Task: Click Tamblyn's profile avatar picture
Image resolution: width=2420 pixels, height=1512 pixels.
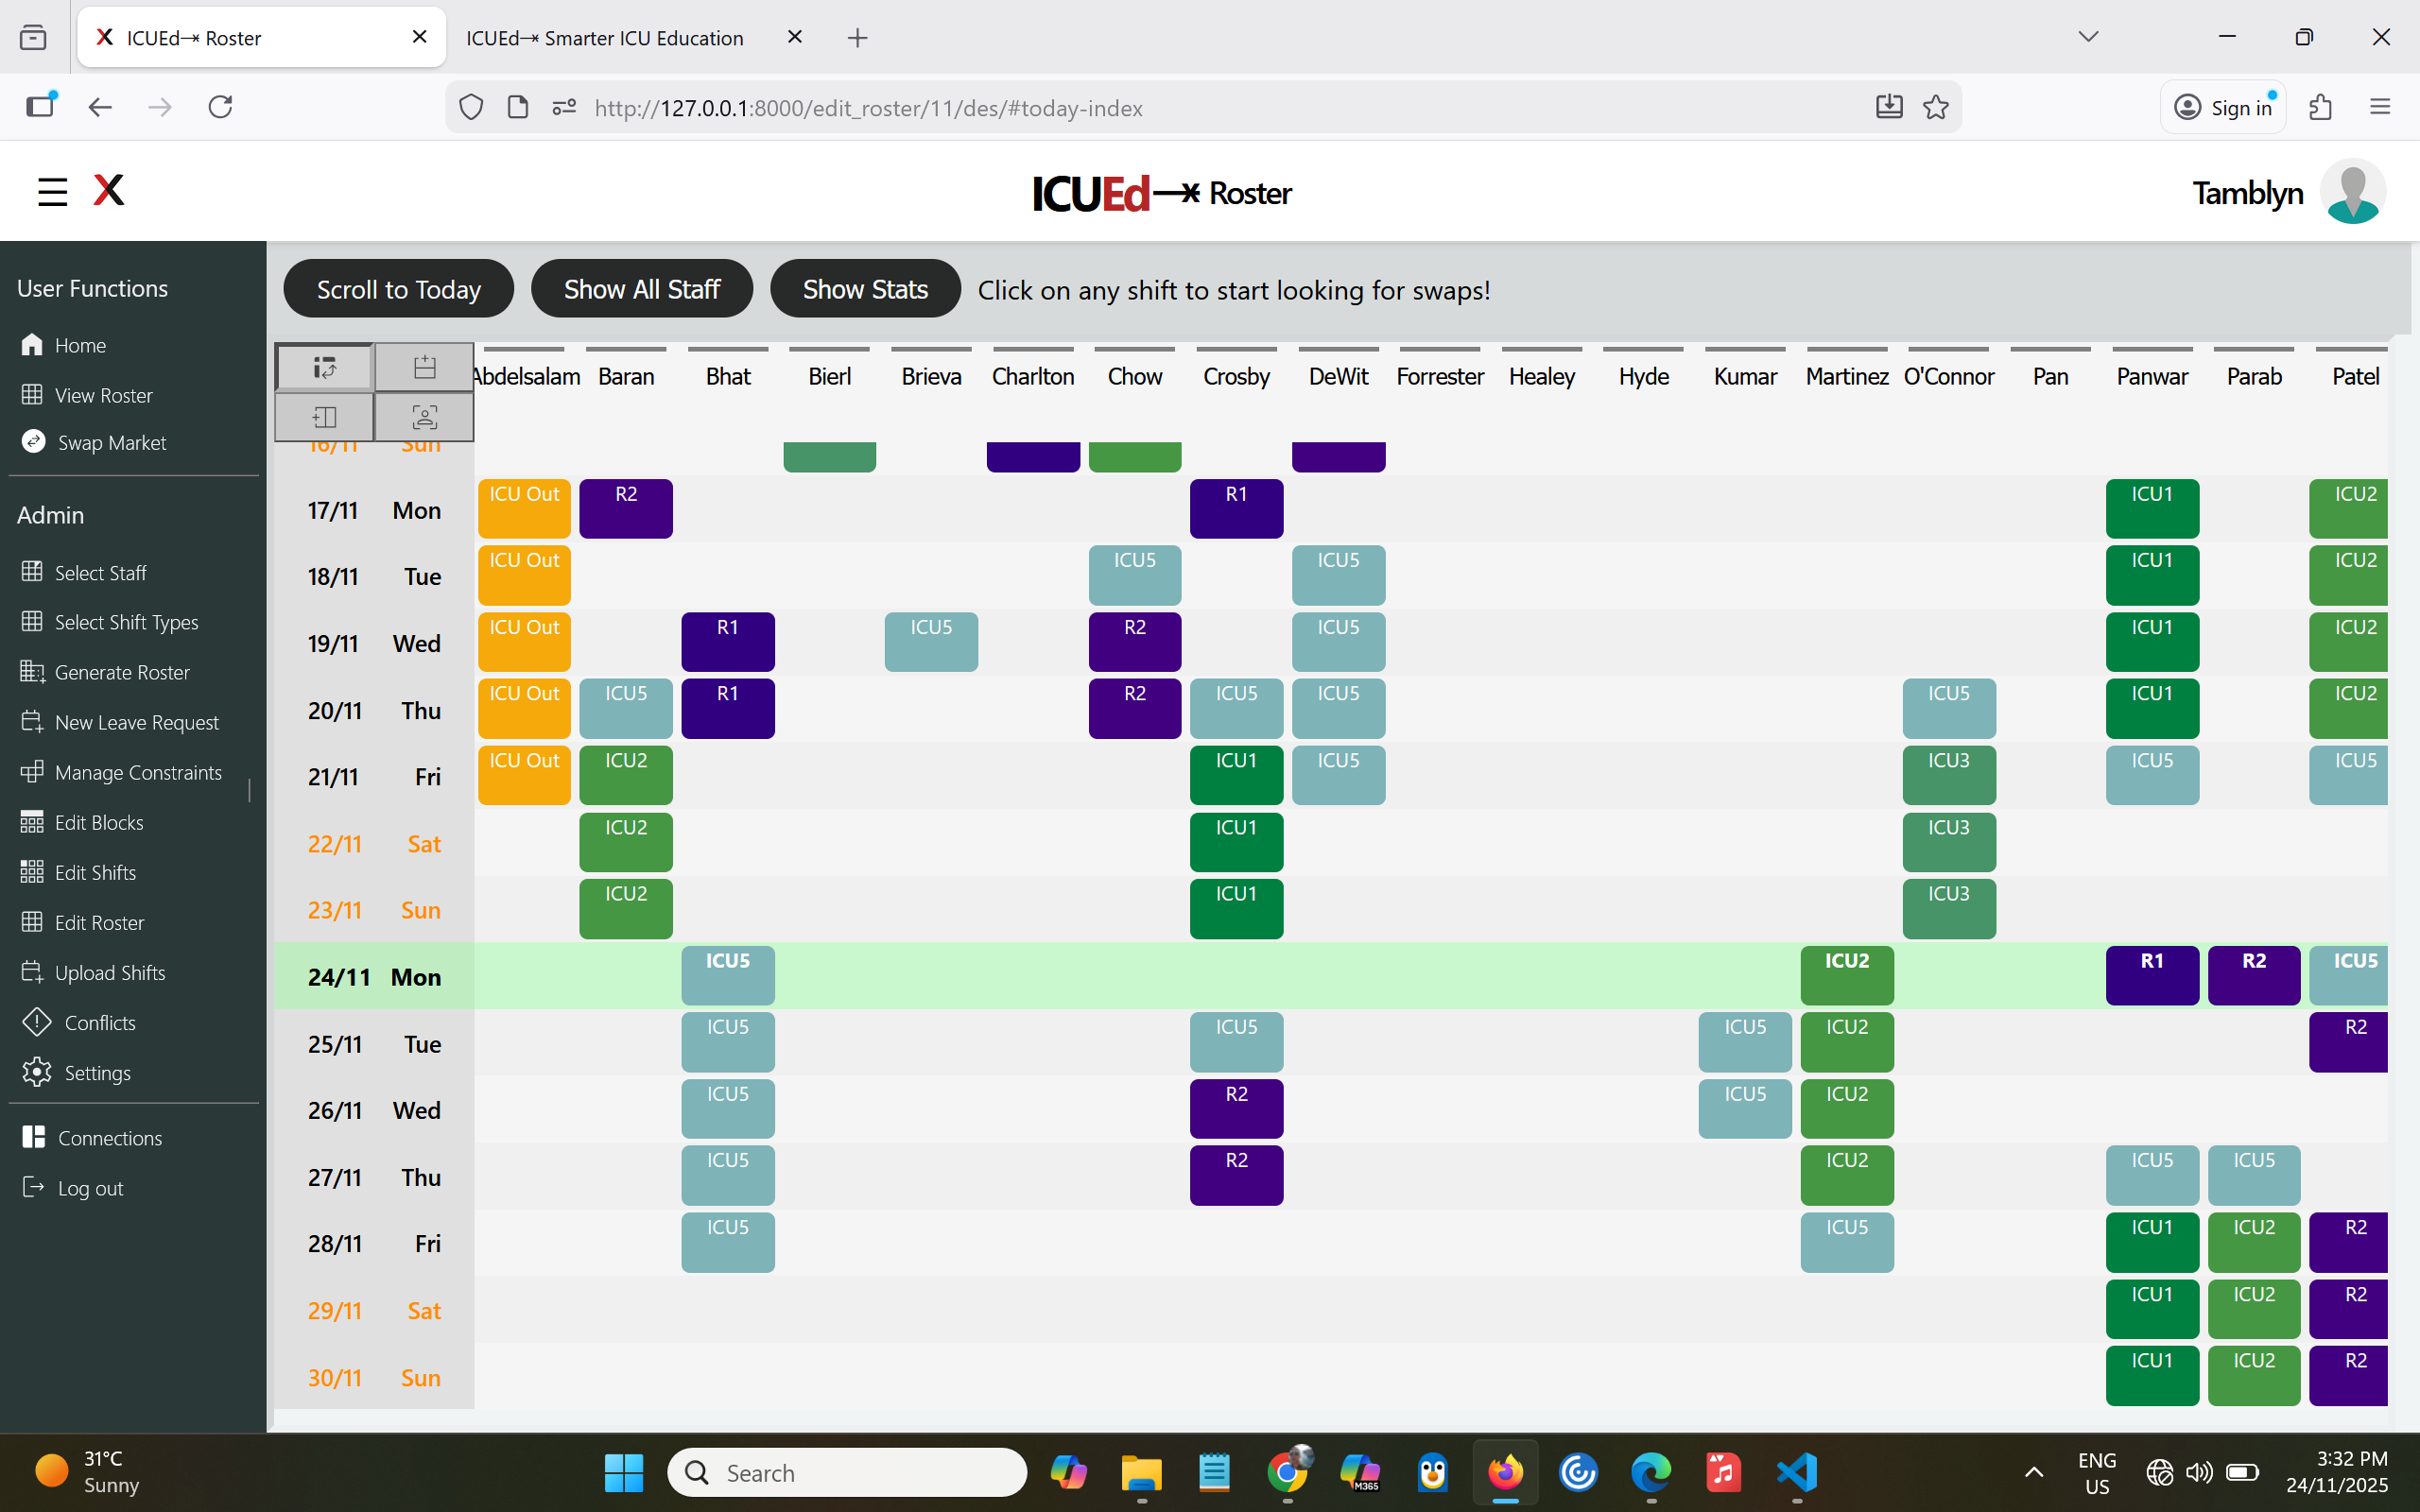Action: point(2351,192)
